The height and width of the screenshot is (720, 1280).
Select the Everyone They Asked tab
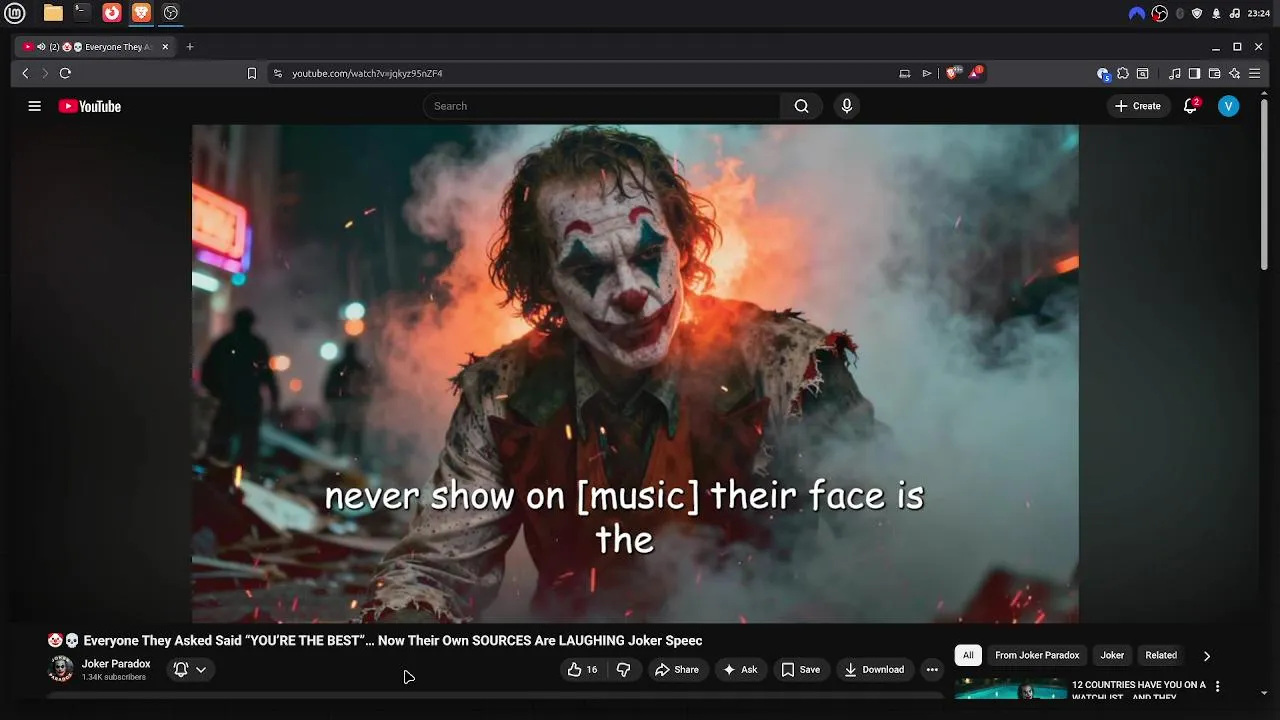coord(95,47)
